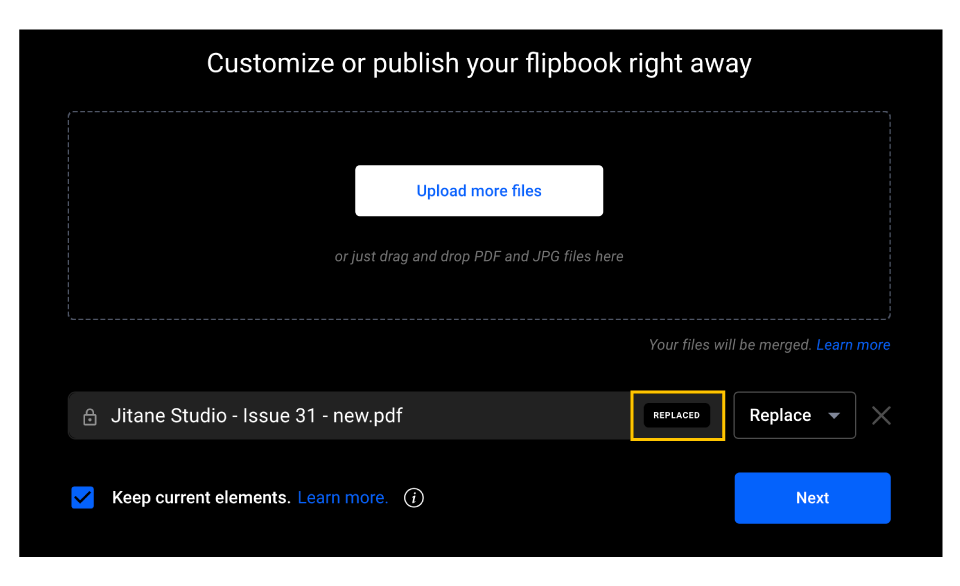Open Learn more beside Keep current elements

[x=342, y=497]
